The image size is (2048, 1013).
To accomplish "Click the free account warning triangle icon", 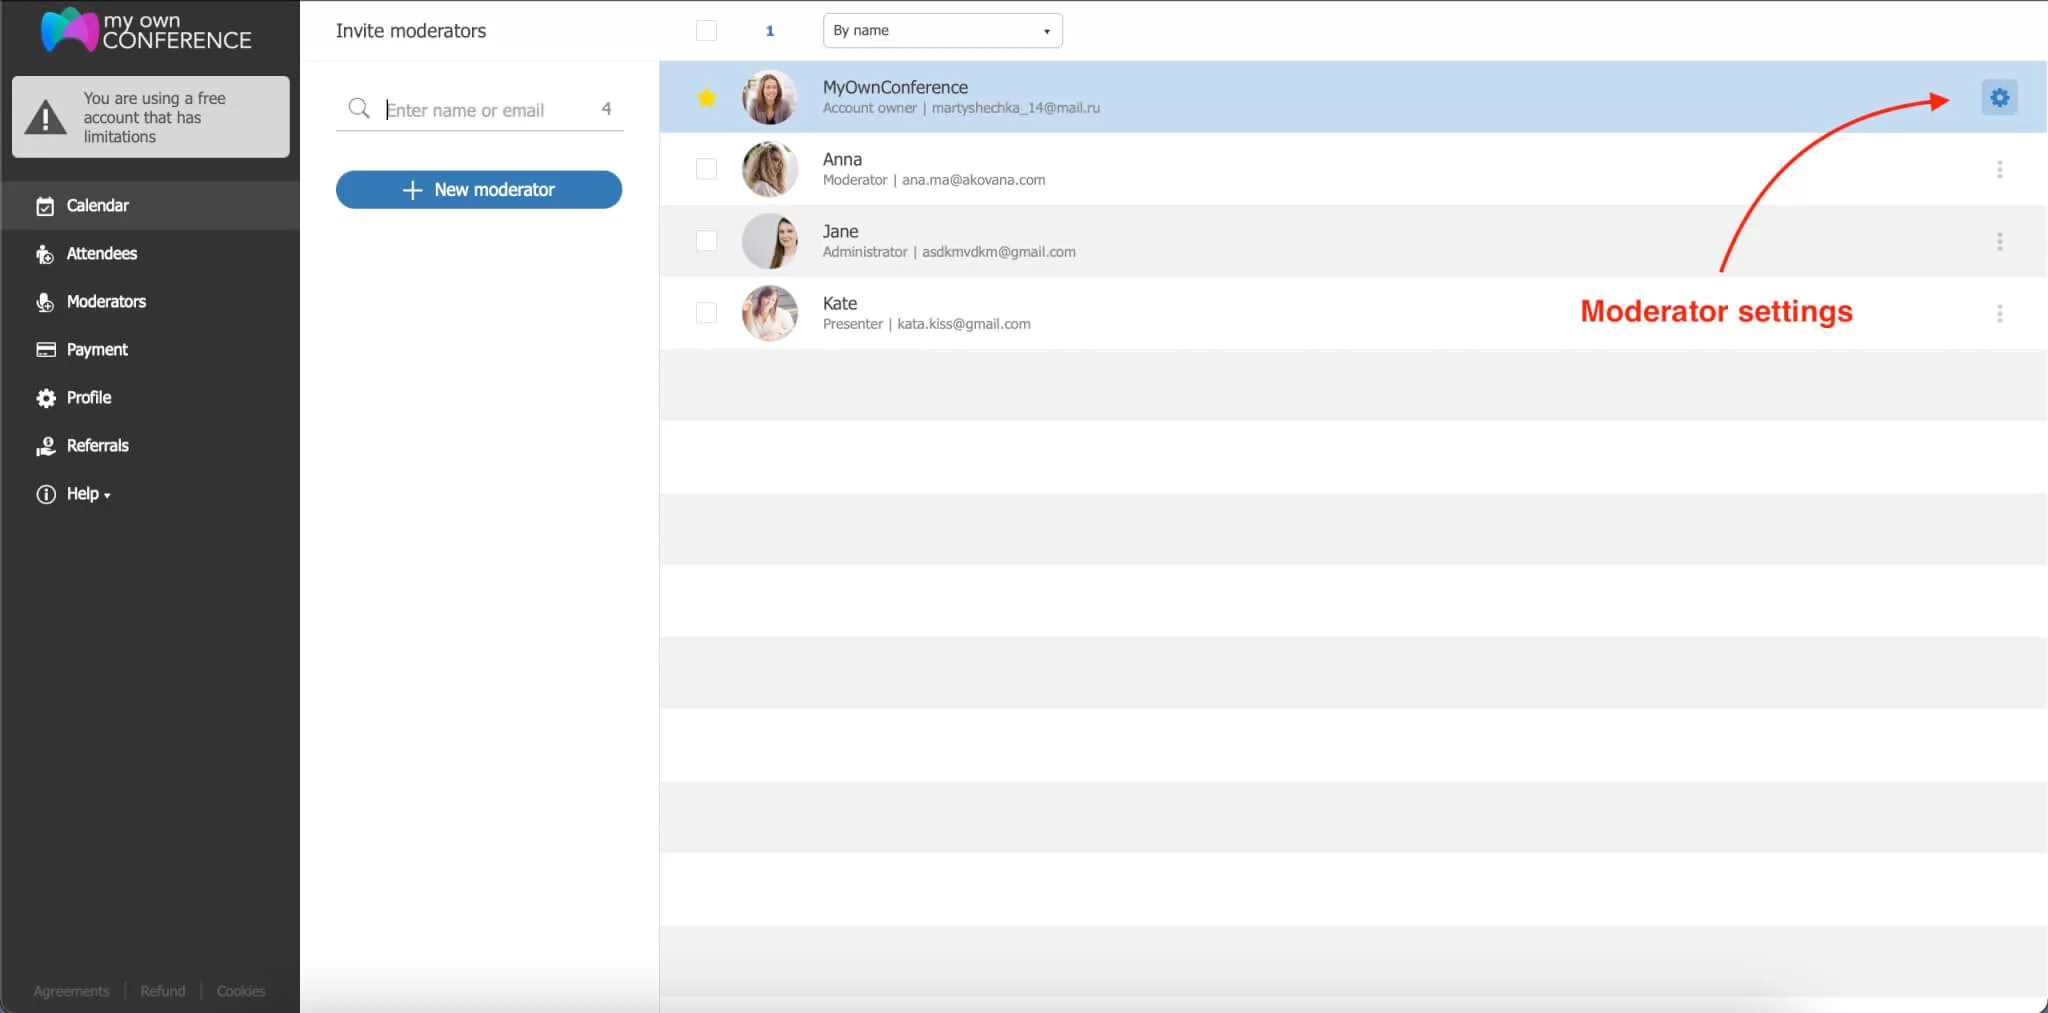I will [x=46, y=117].
